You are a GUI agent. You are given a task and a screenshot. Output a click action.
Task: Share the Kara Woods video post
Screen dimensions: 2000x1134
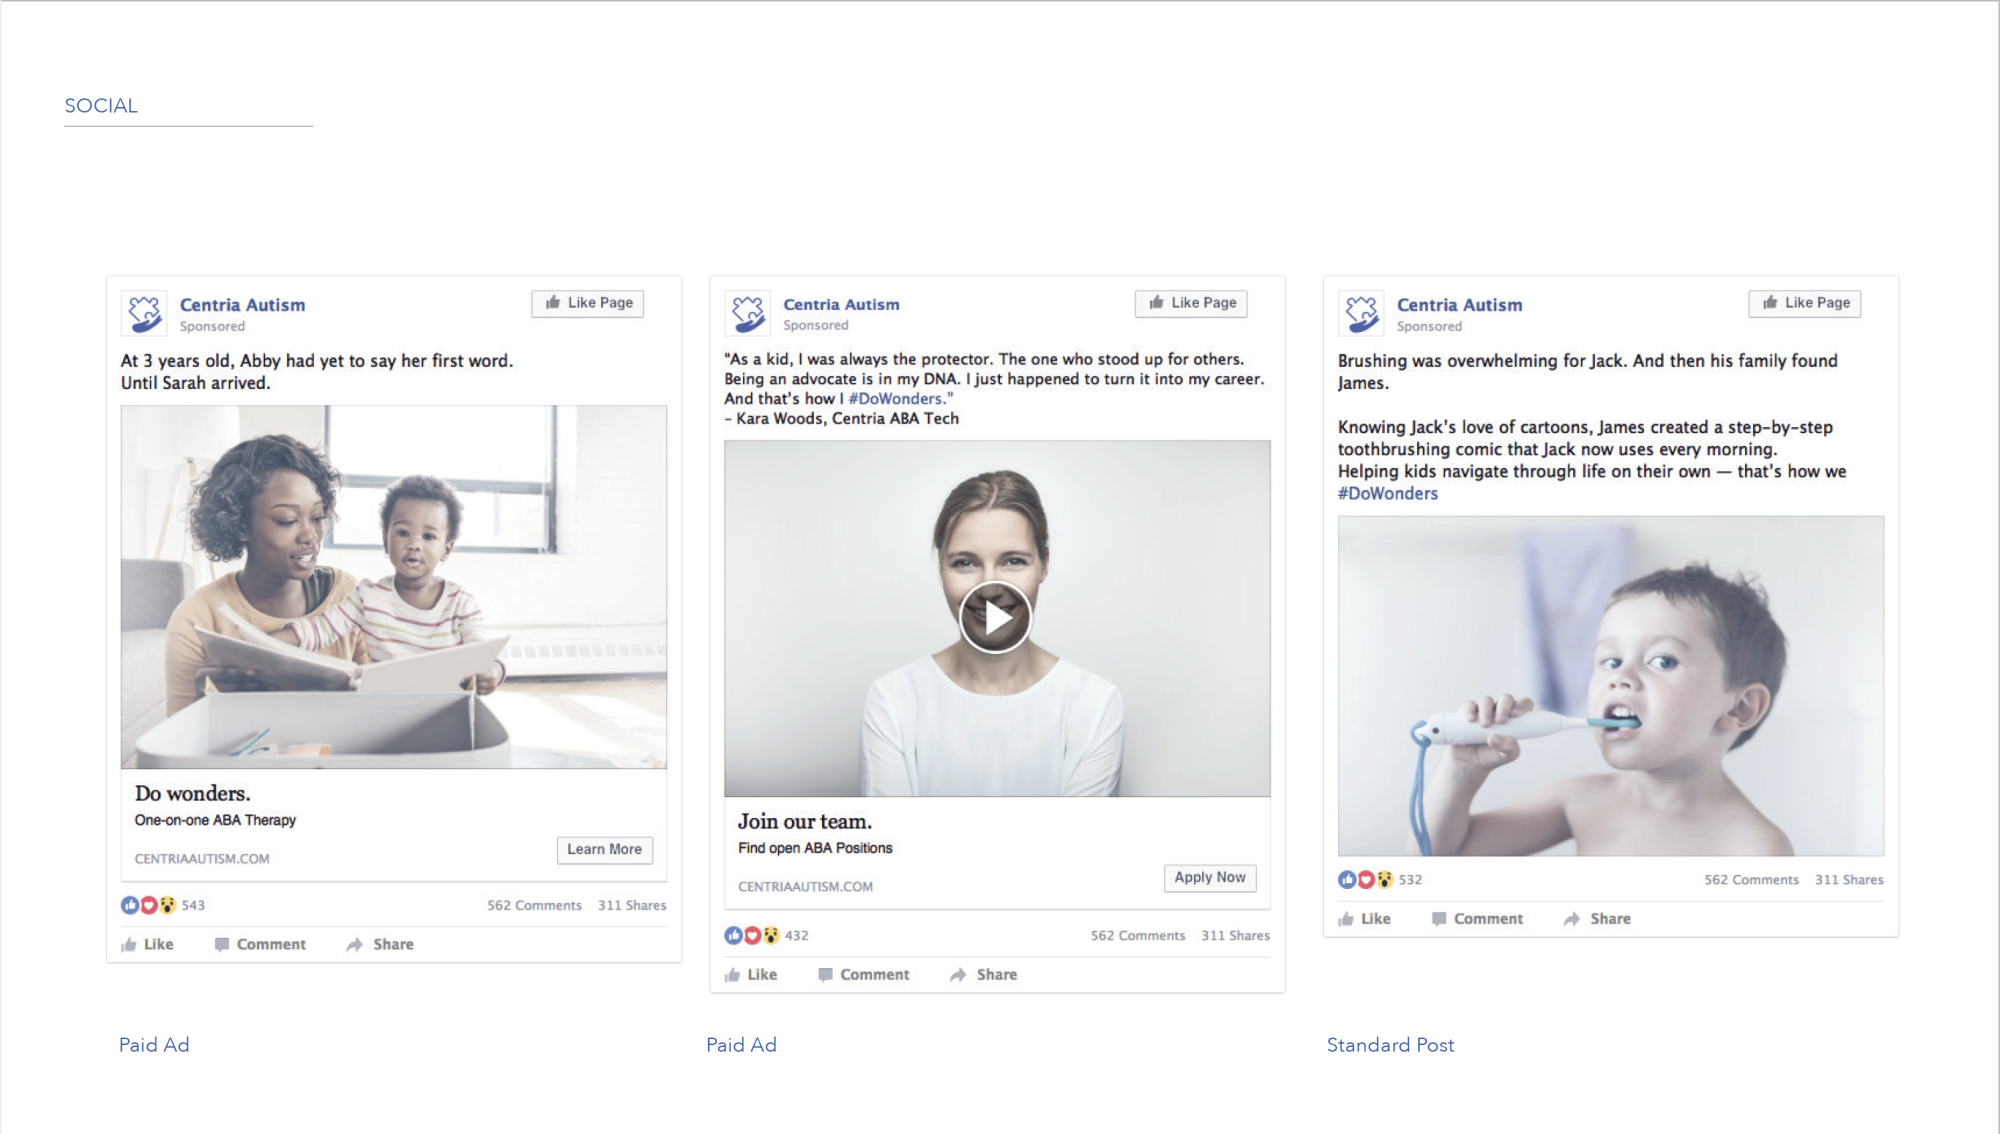(984, 974)
